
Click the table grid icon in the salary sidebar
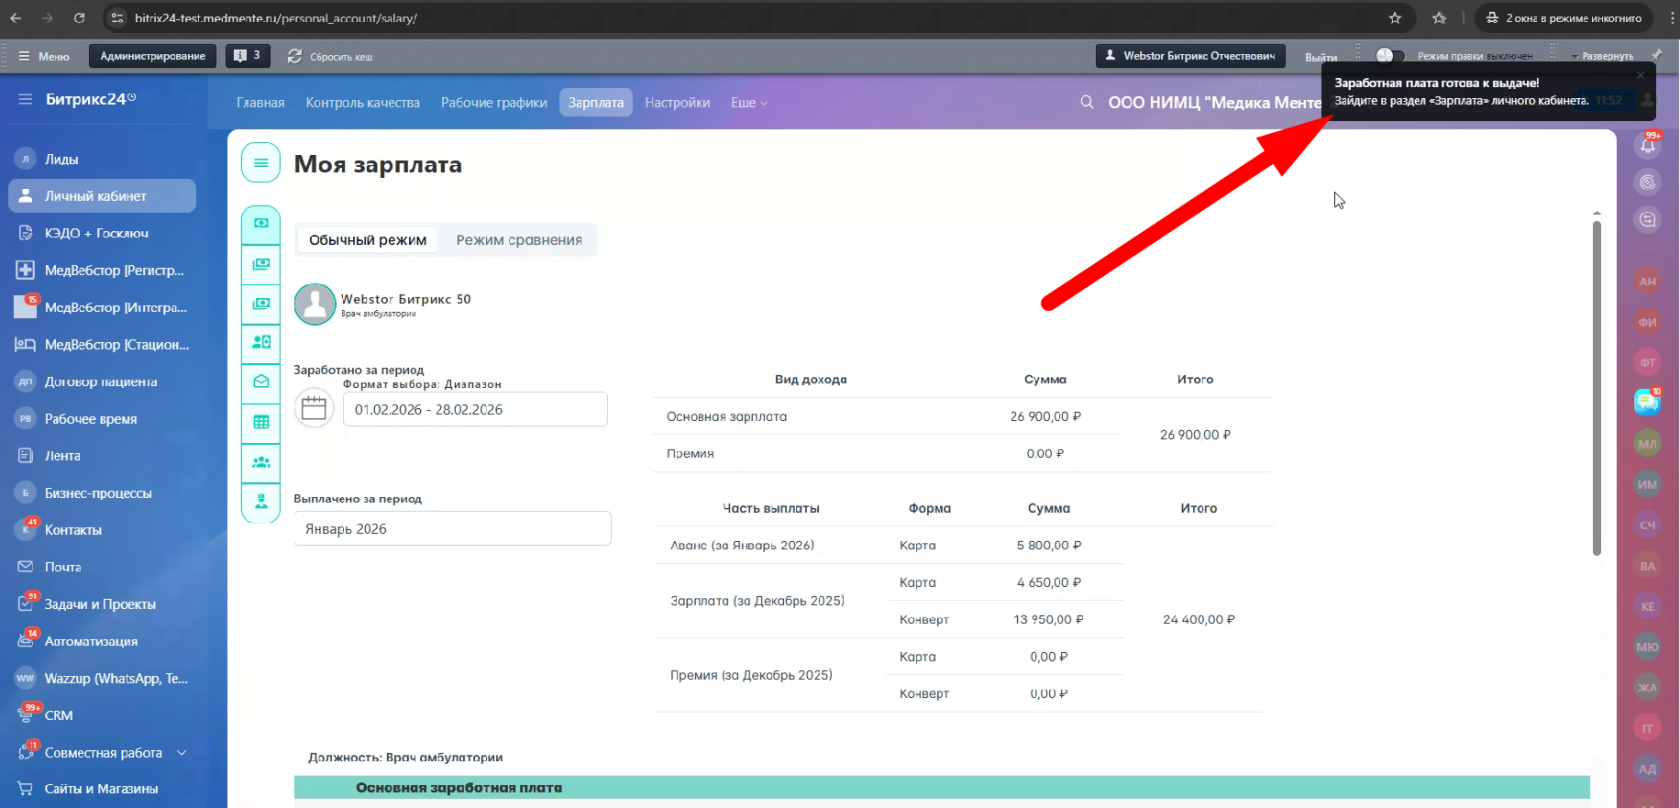point(261,422)
